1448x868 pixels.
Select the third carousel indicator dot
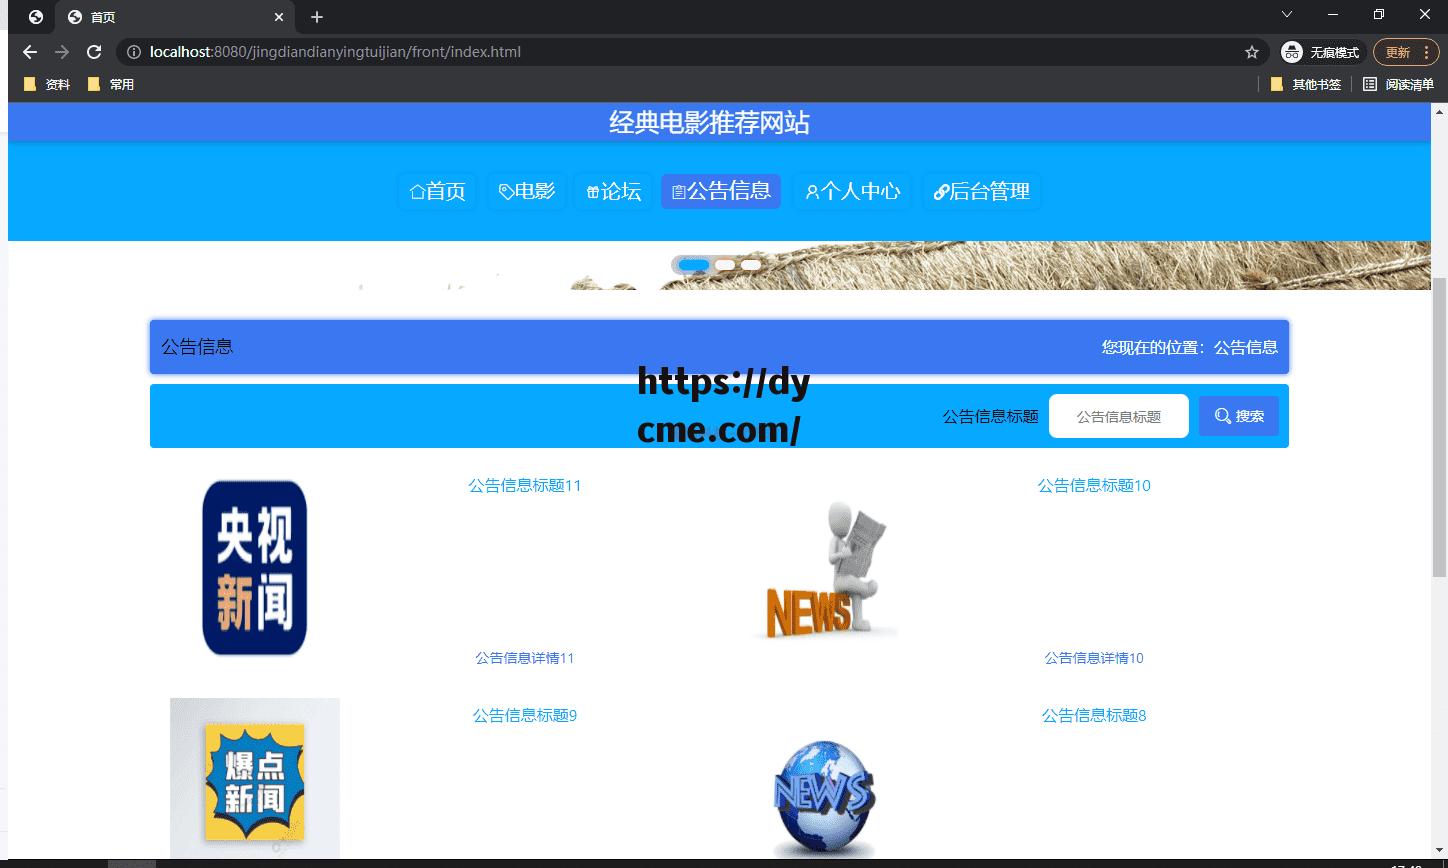point(748,264)
